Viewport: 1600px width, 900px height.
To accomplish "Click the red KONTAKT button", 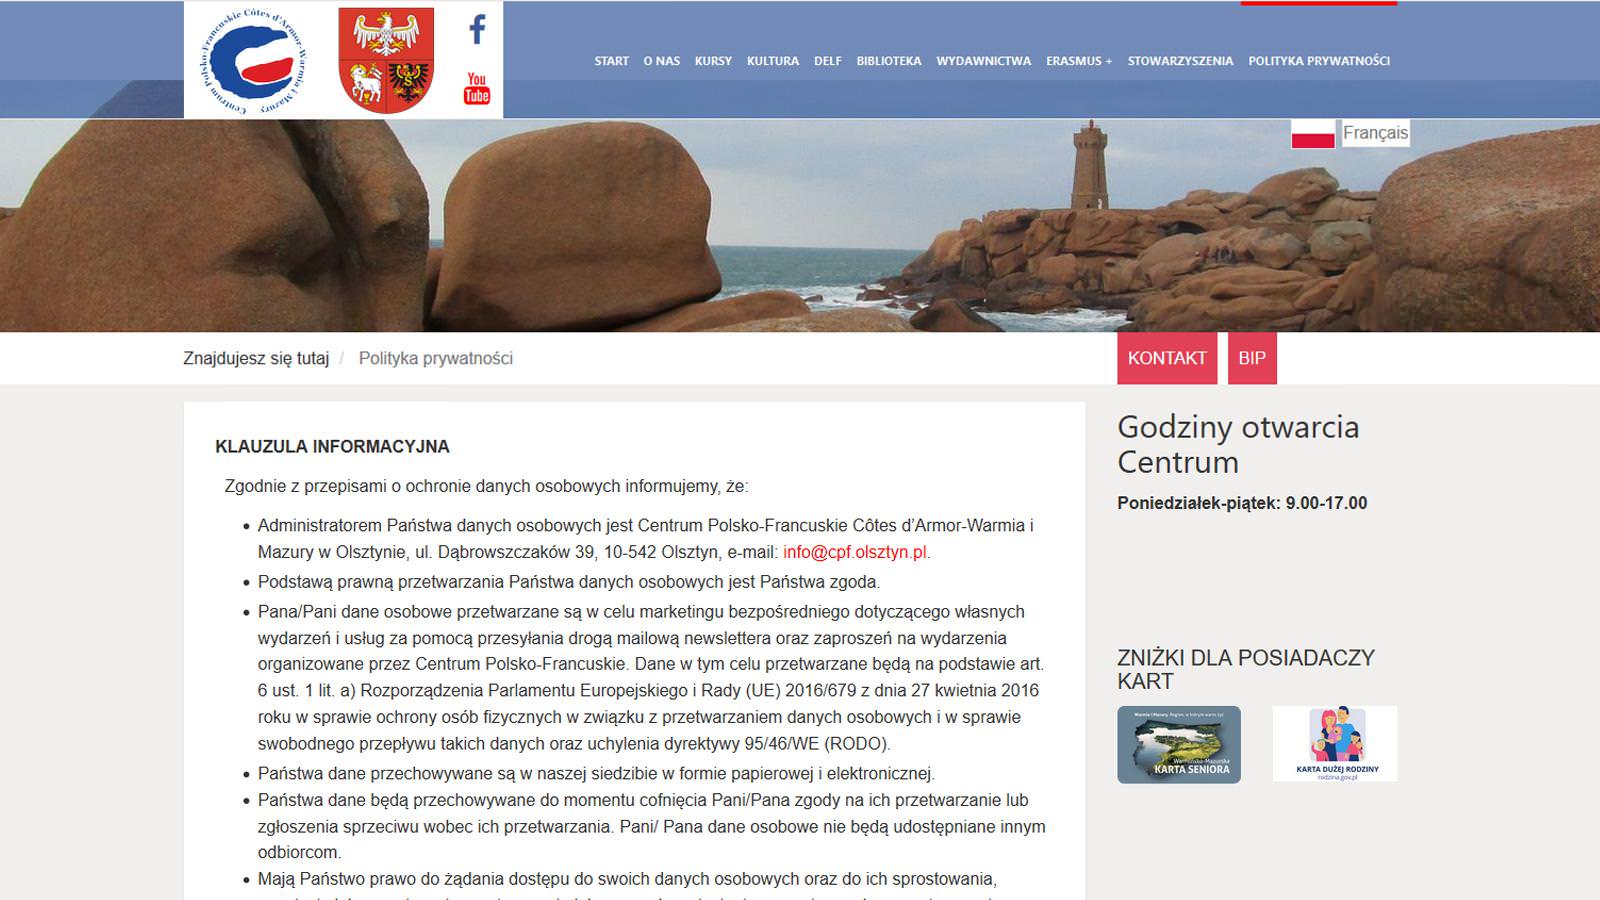I will (x=1167, y=358).
